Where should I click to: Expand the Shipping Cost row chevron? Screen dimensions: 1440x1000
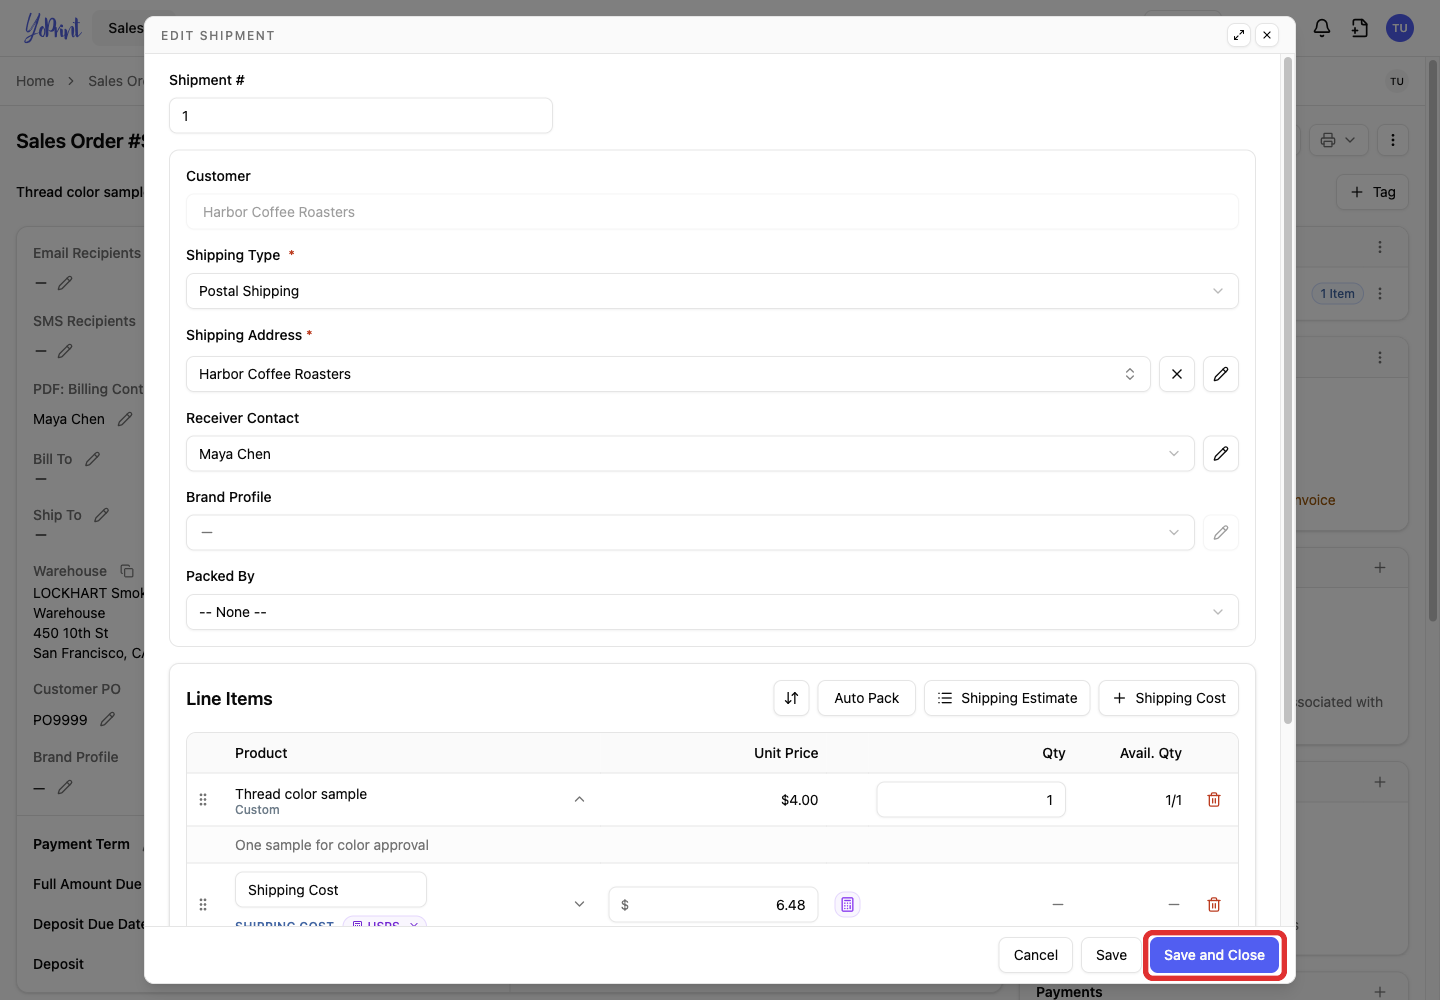[579, 905]
